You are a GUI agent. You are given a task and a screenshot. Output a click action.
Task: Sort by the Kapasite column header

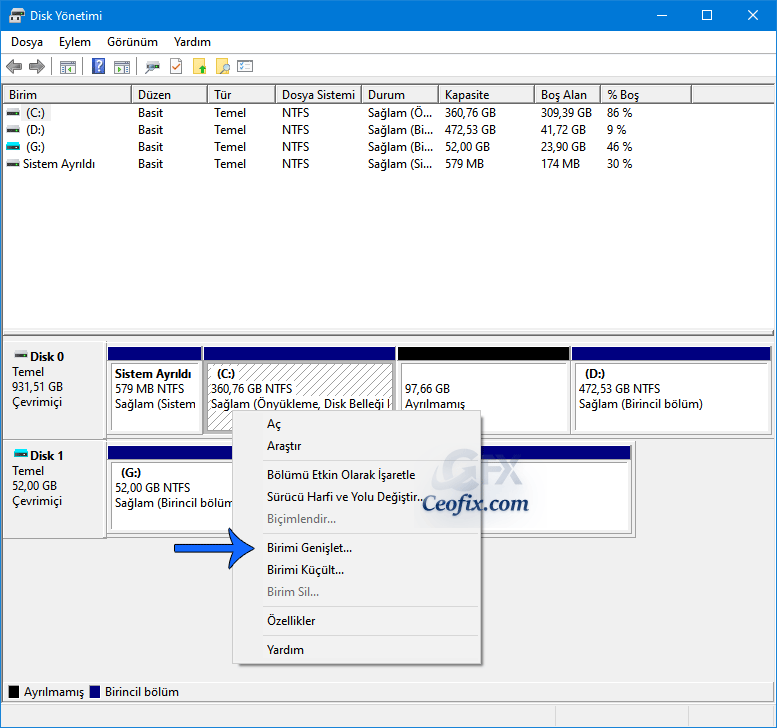(x=487, y=95)
